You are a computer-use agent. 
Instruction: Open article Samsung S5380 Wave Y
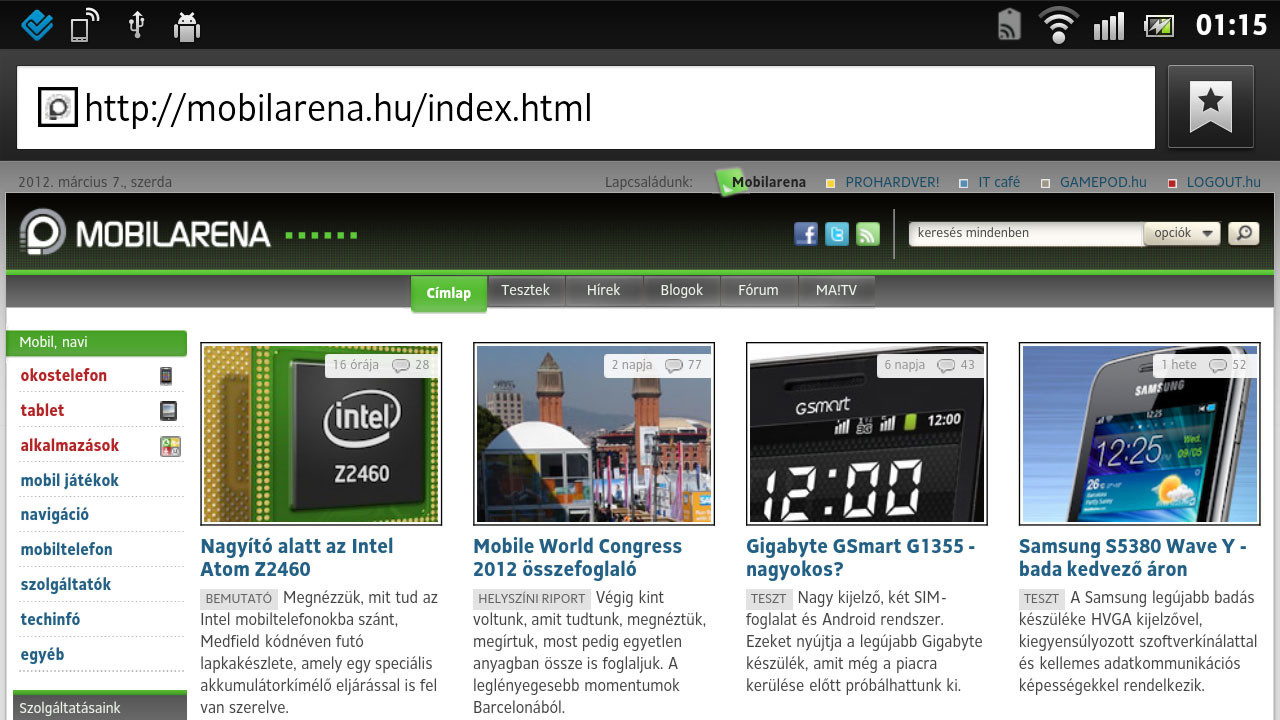pyautogui.click(x=1133, y=558)
